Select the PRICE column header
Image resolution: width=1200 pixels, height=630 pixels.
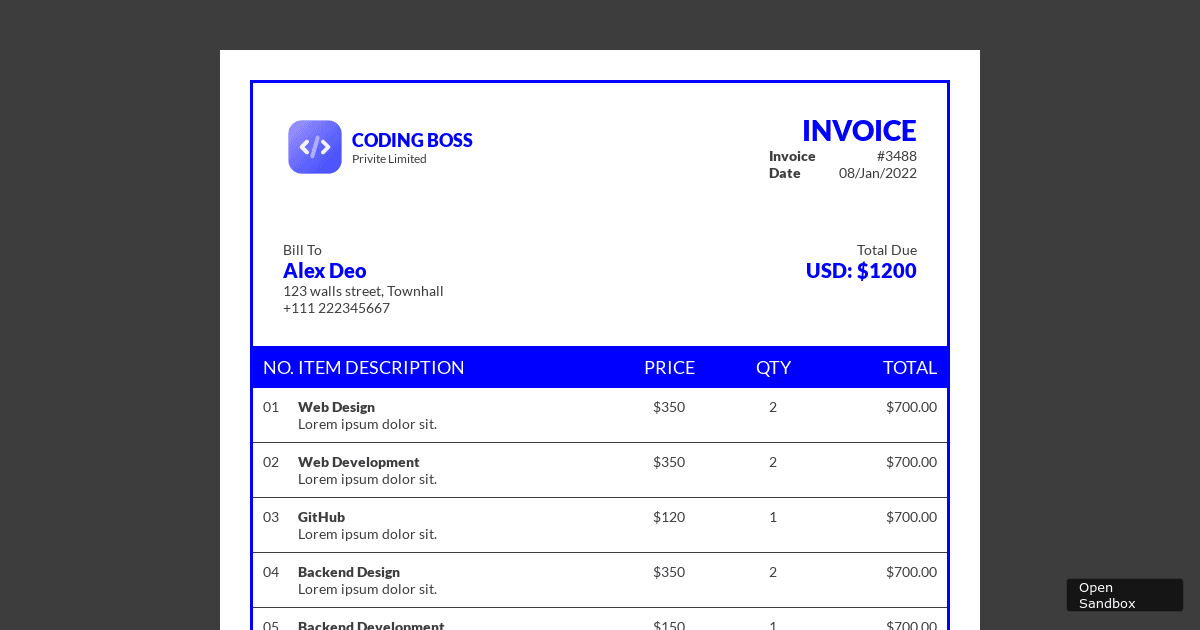(669, 367)
